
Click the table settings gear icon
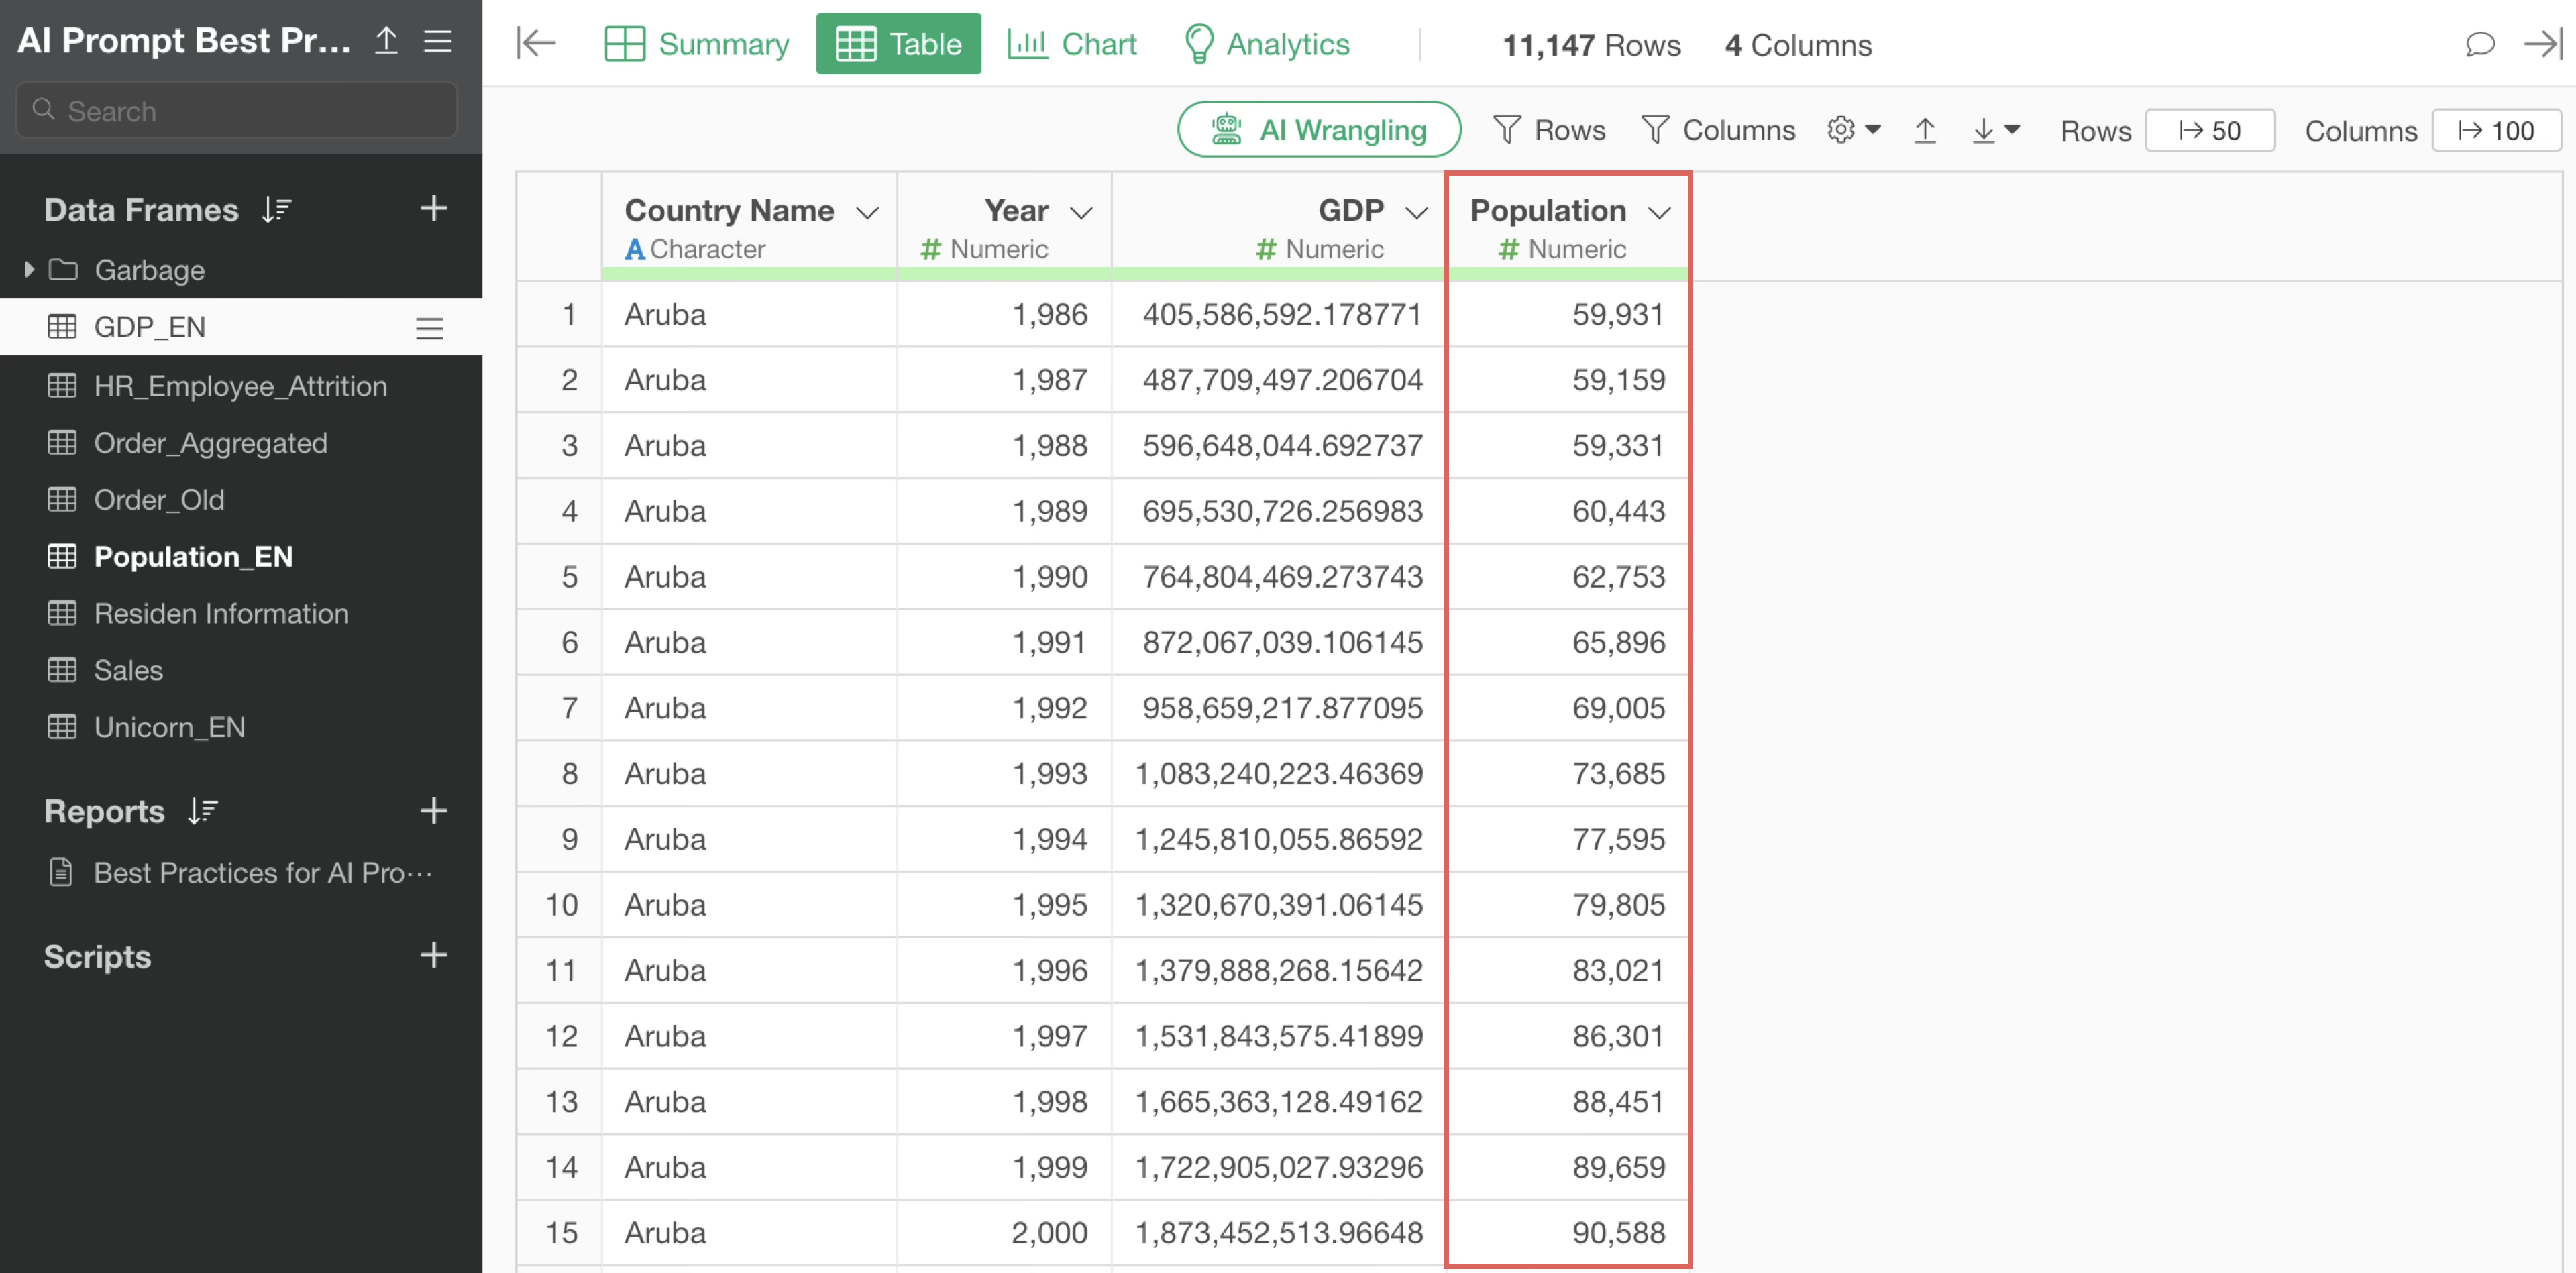click(x=1841, y=130)
